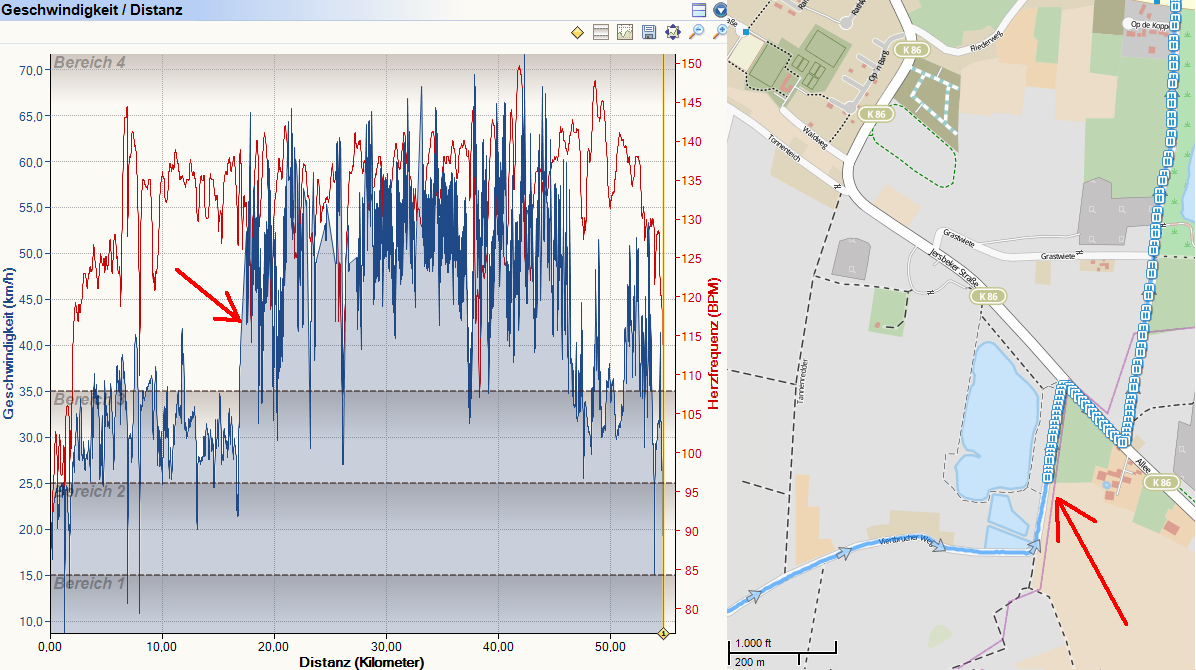Viewport: 1196px width, 670px height.
Task: Click the auto-fit chart zoom icon
Action: pyautogui.click(x=673, y=33)
